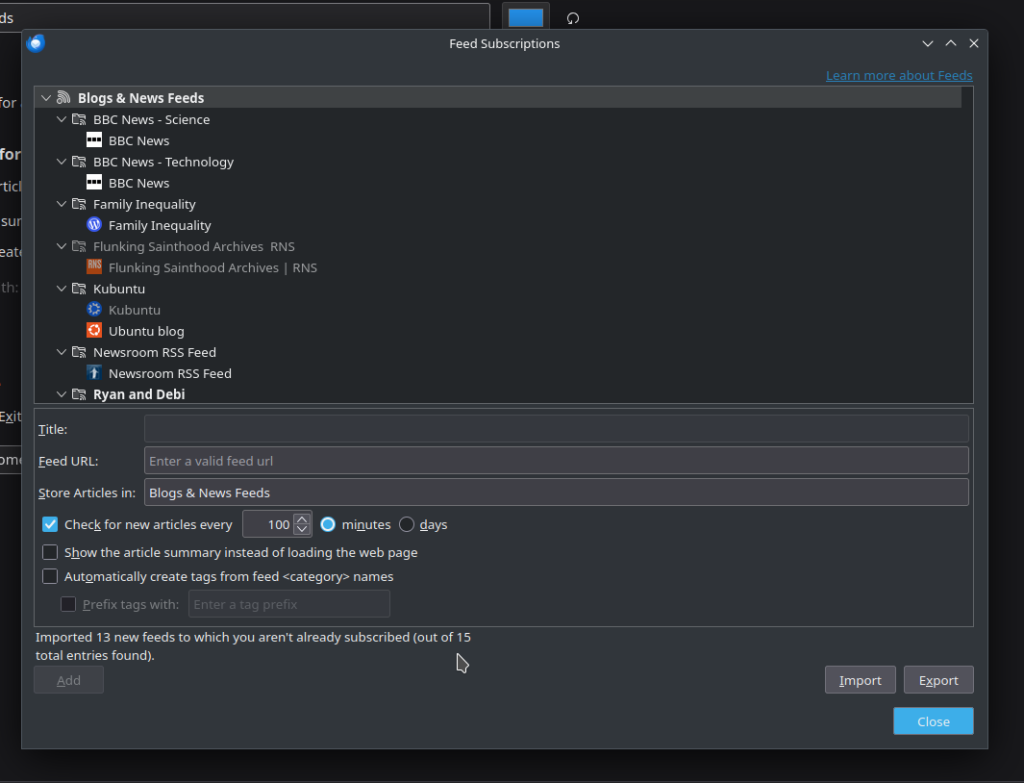Click the Import button
Viewport: 1024px width, 783px height.
point(859,680)
